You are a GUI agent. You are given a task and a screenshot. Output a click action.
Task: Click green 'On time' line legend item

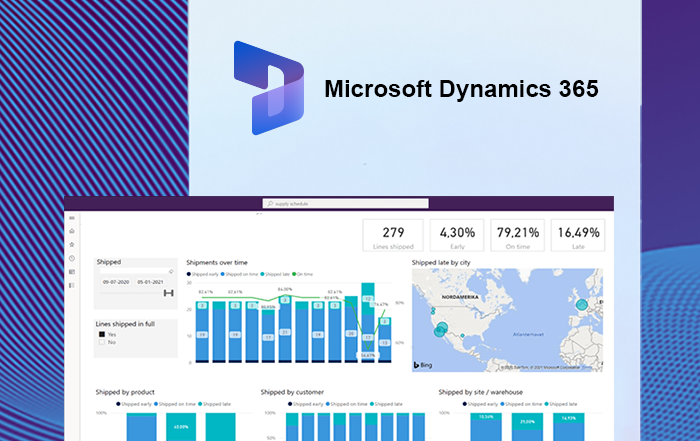pyautogui.click(x=303, y=274)
